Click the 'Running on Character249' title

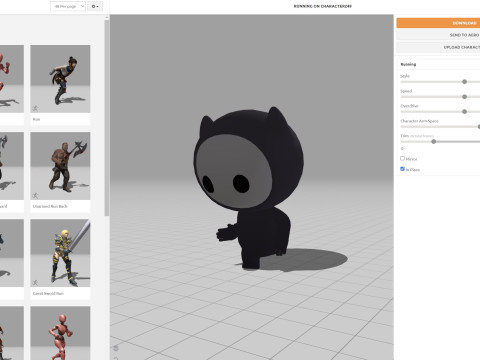322,6
